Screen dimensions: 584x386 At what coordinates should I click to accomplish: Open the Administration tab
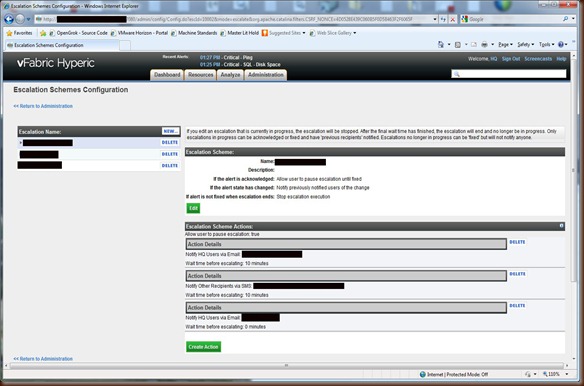point(266,75)
